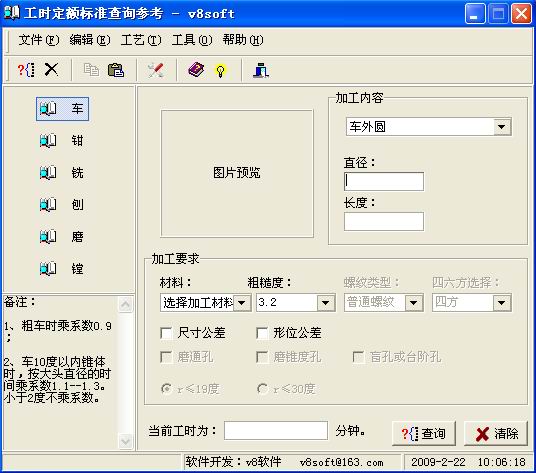Click the exit door toolbar icon
Viewport: 536px width, 473px height.
(261, 70)
